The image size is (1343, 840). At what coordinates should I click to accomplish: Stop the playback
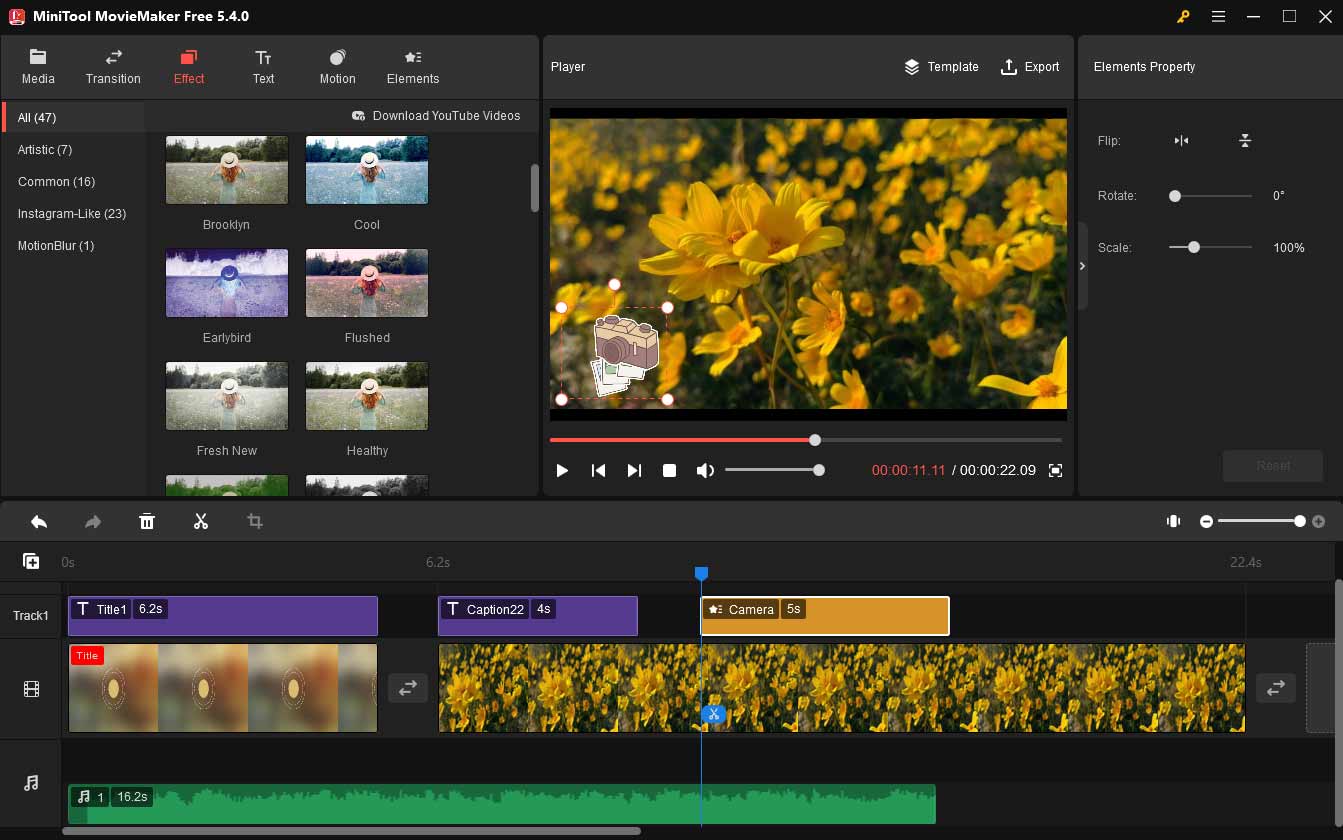click(x=670, y=470)
